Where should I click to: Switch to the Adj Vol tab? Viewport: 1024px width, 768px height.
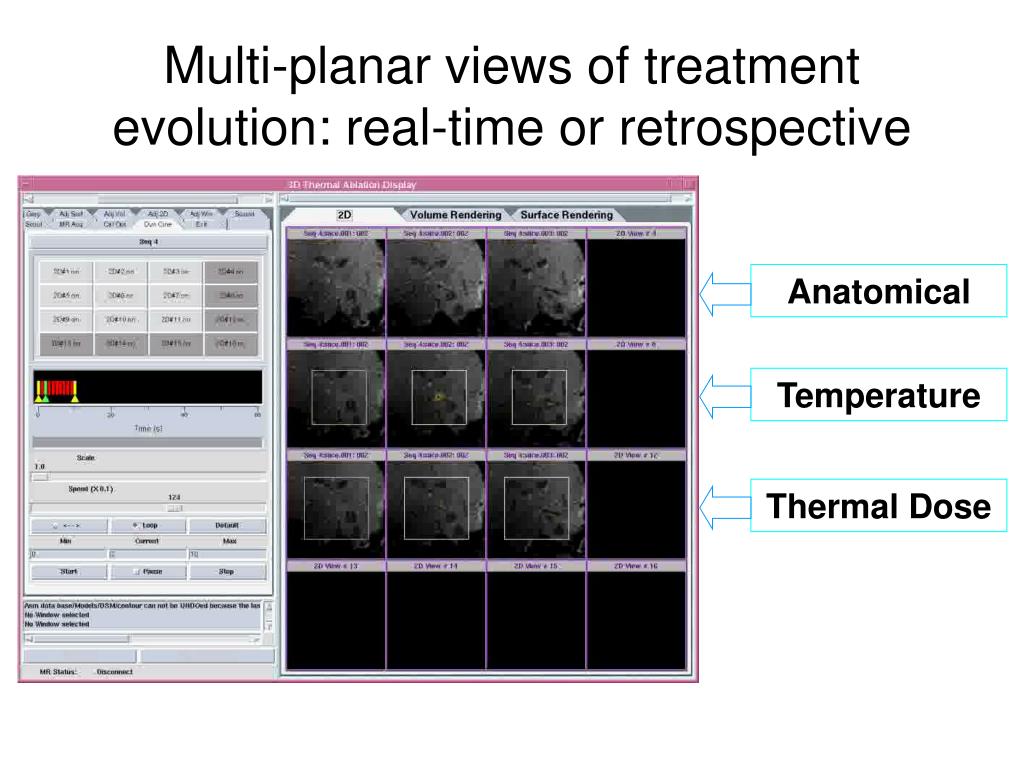tap(114, 214)
